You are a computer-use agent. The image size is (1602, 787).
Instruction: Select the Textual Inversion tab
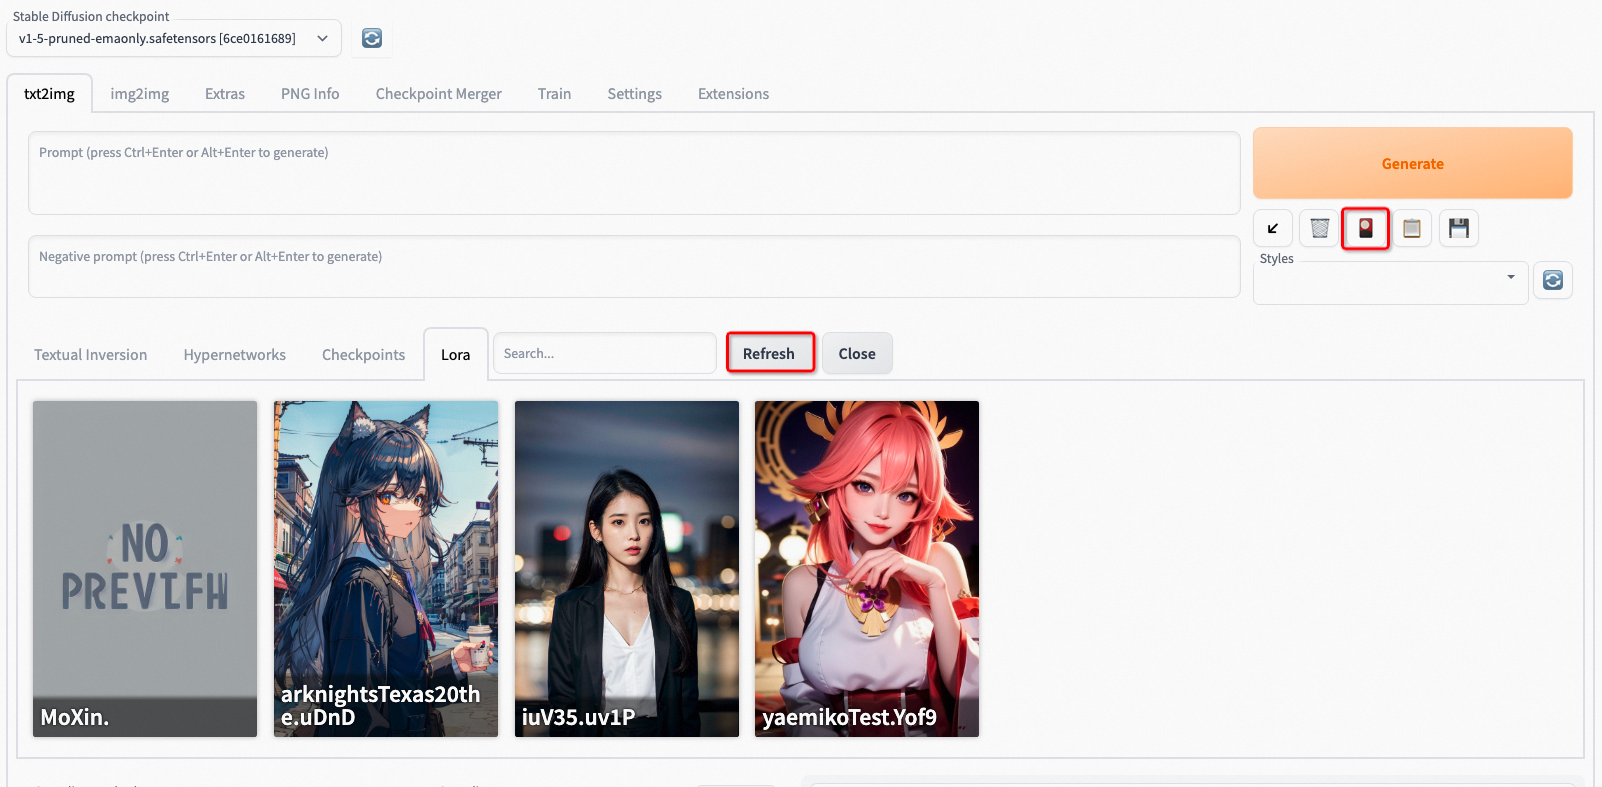tap(90, 355)
